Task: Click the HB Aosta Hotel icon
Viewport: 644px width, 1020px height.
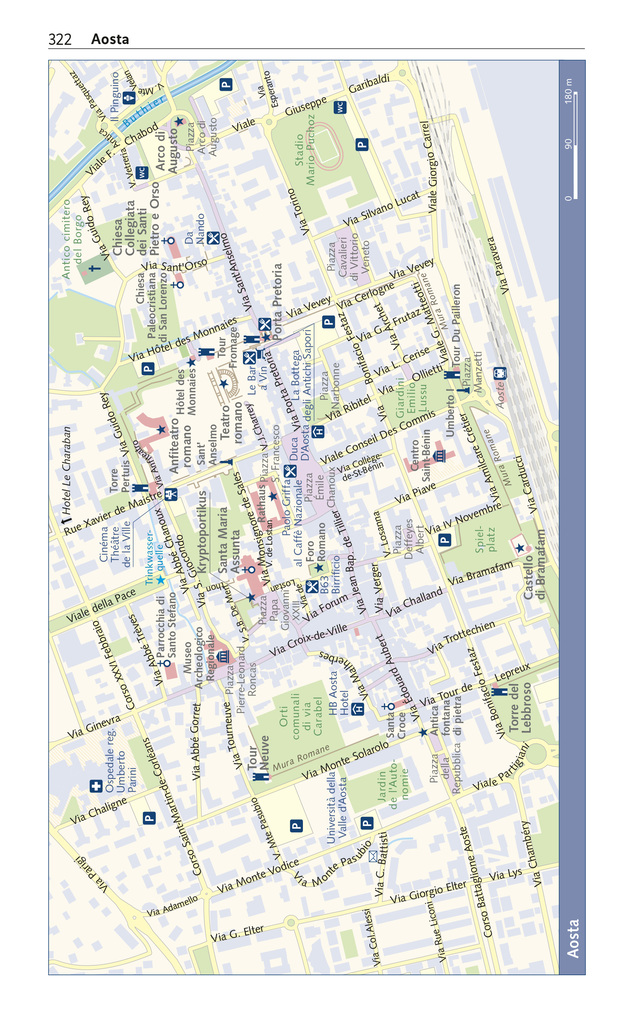Action: pyautogui.click(x=357, y=709)
